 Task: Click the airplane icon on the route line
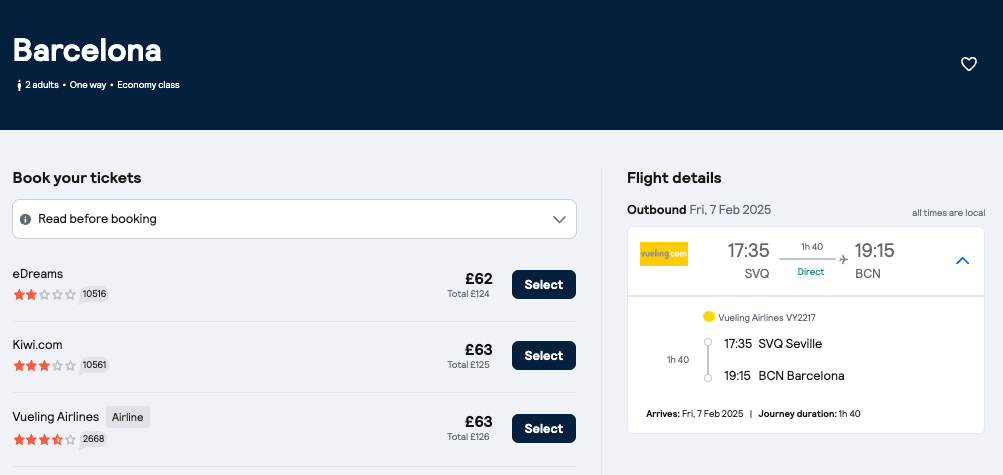[x=843, y=259]
